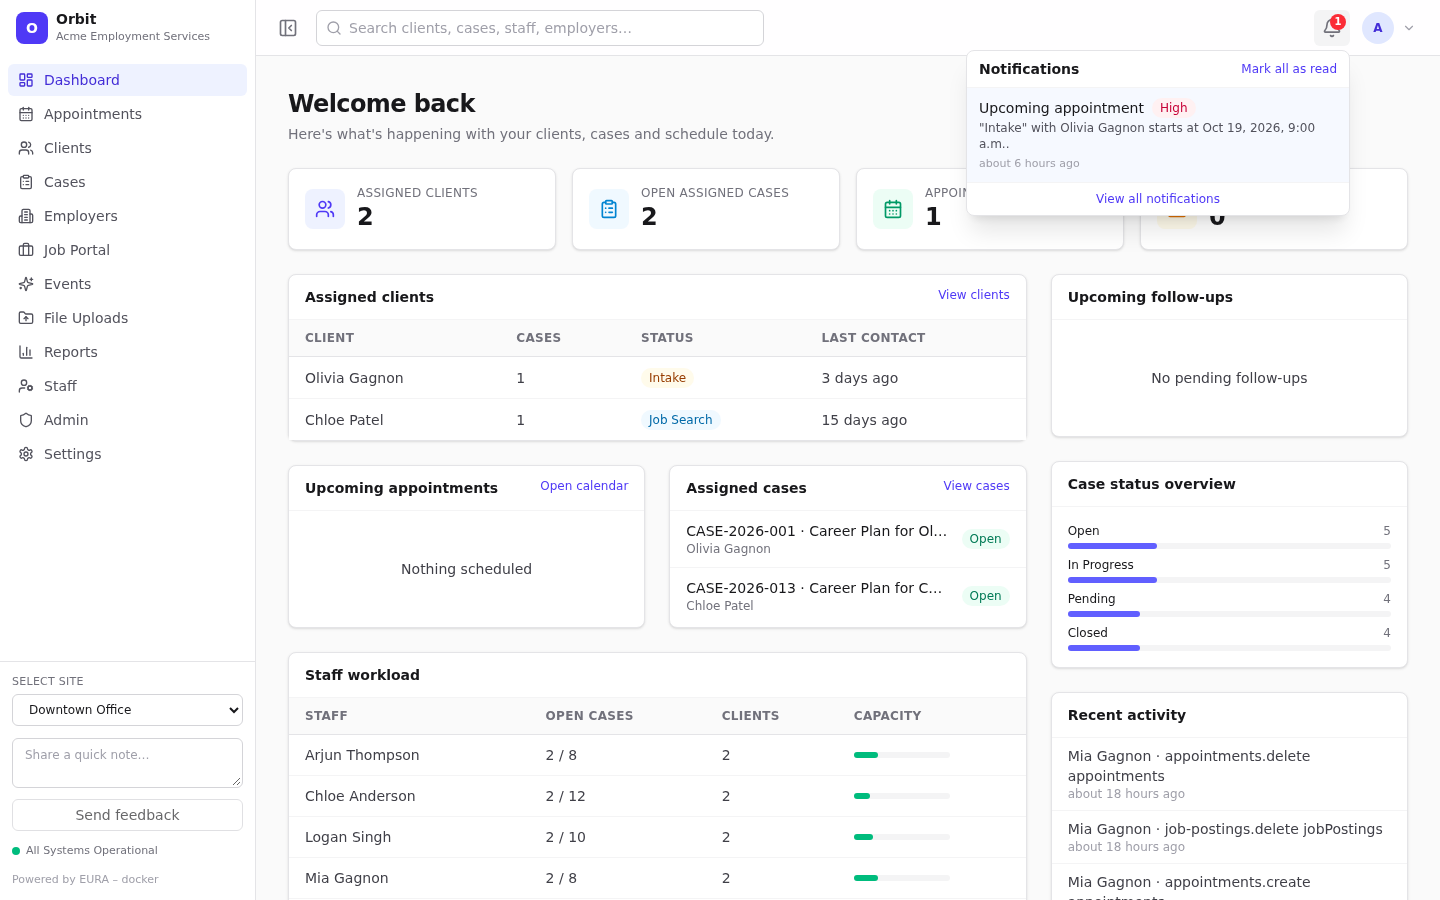Mark all notifications as read
The image size is (1440, 900).
pos(1289,69)
